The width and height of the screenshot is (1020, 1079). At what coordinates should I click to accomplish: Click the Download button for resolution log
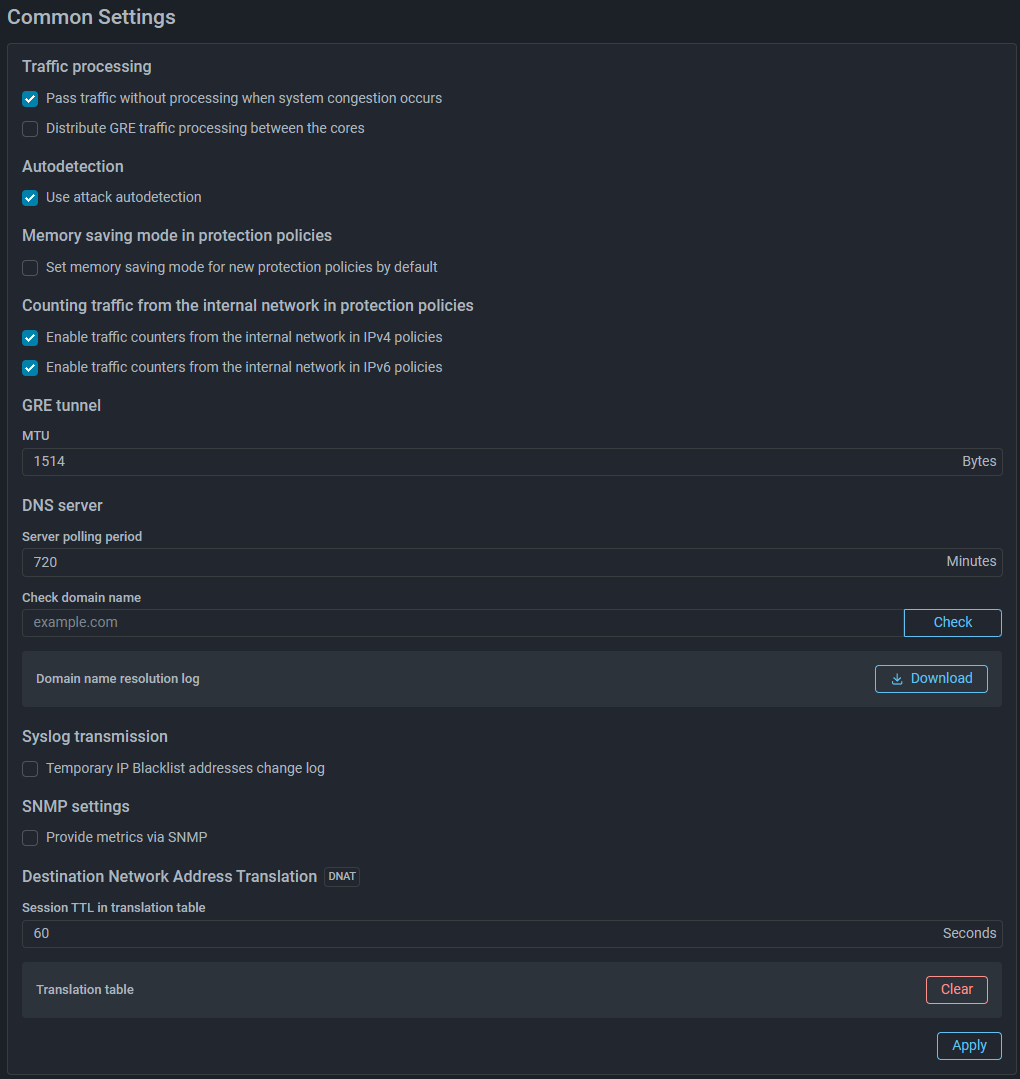pyautogui.click(x=931, y=679)
